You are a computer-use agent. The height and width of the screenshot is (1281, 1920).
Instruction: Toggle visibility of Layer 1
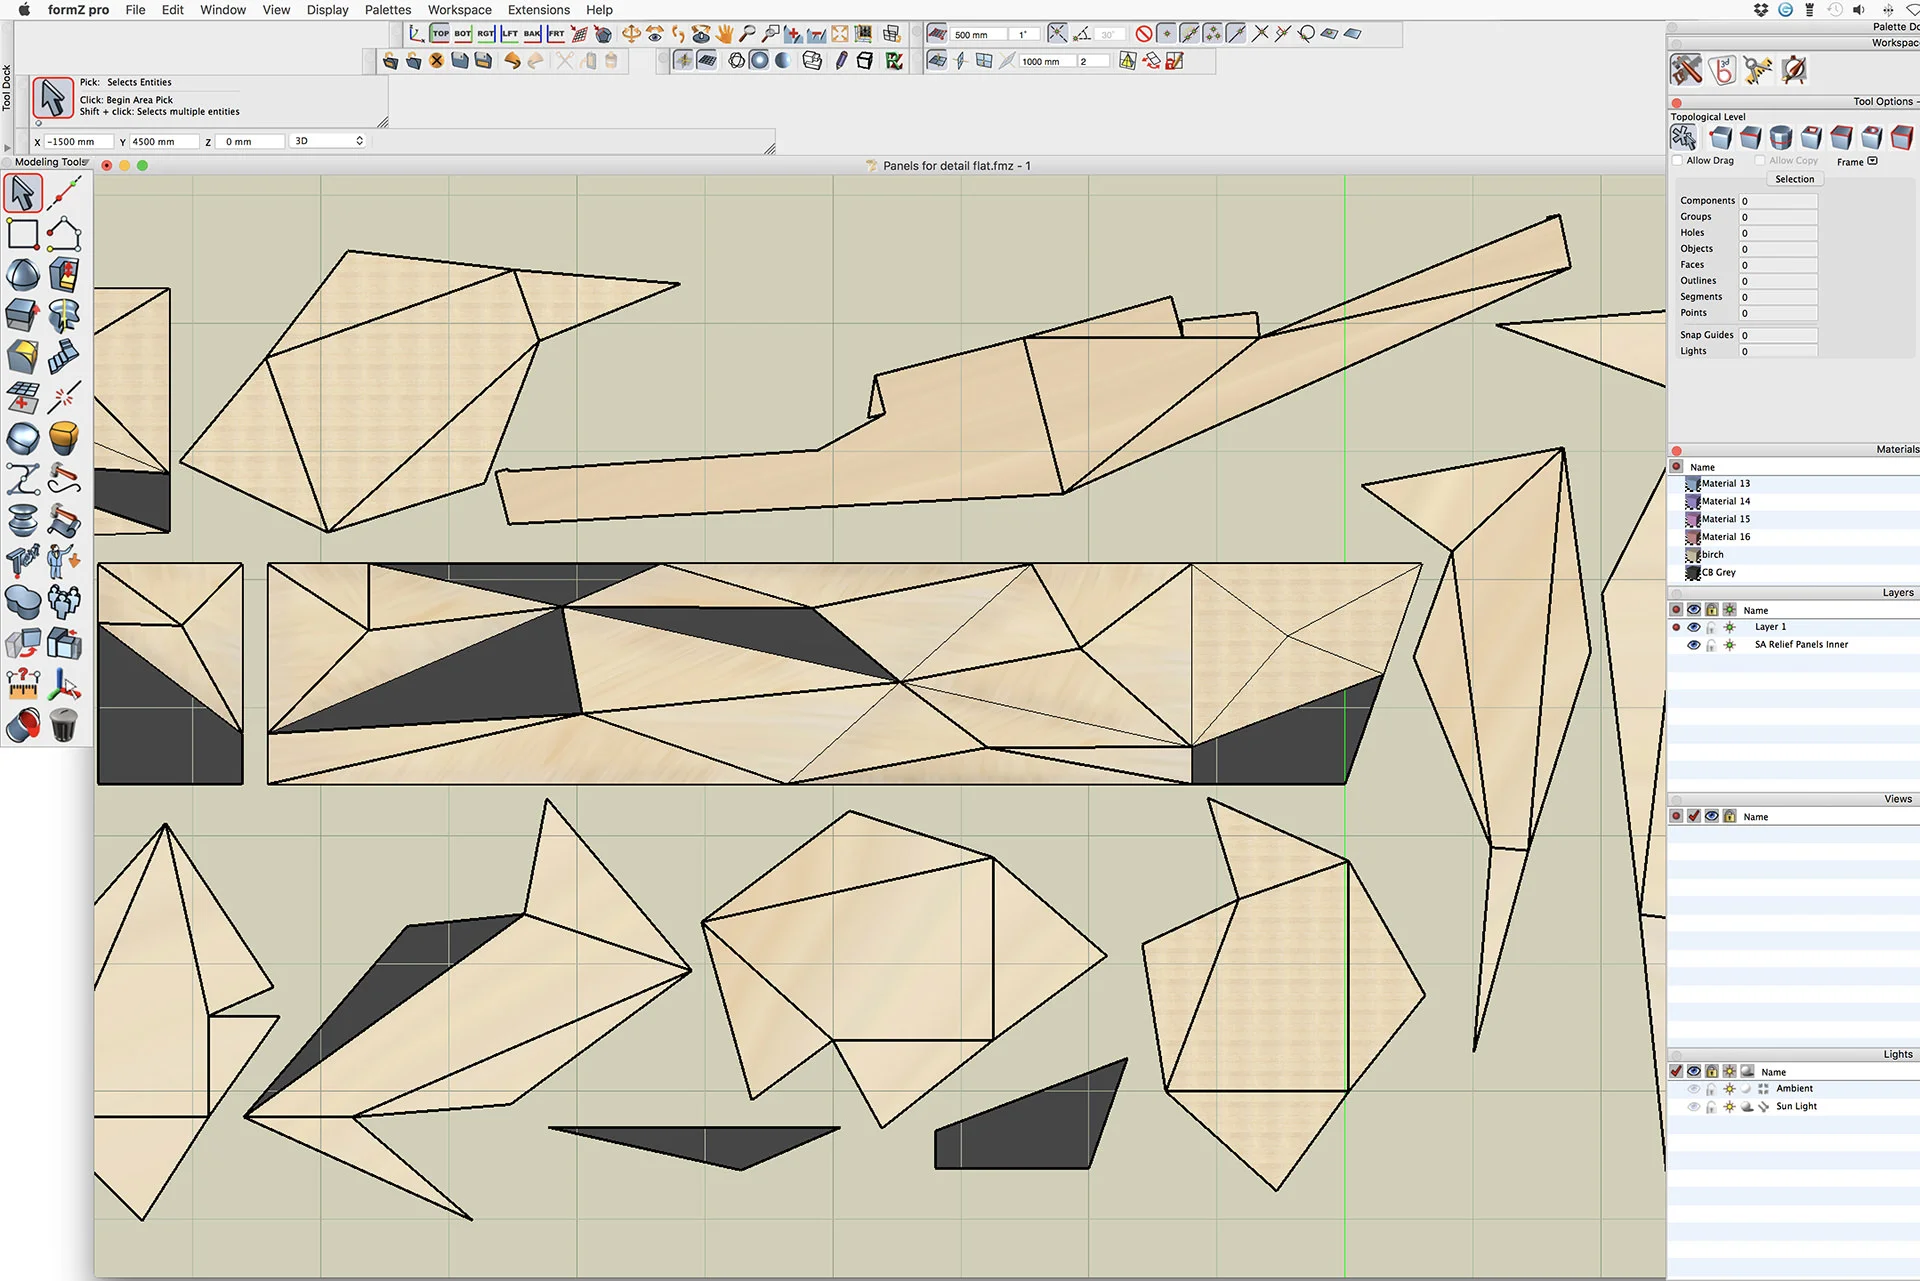[x=1693, y=627]
